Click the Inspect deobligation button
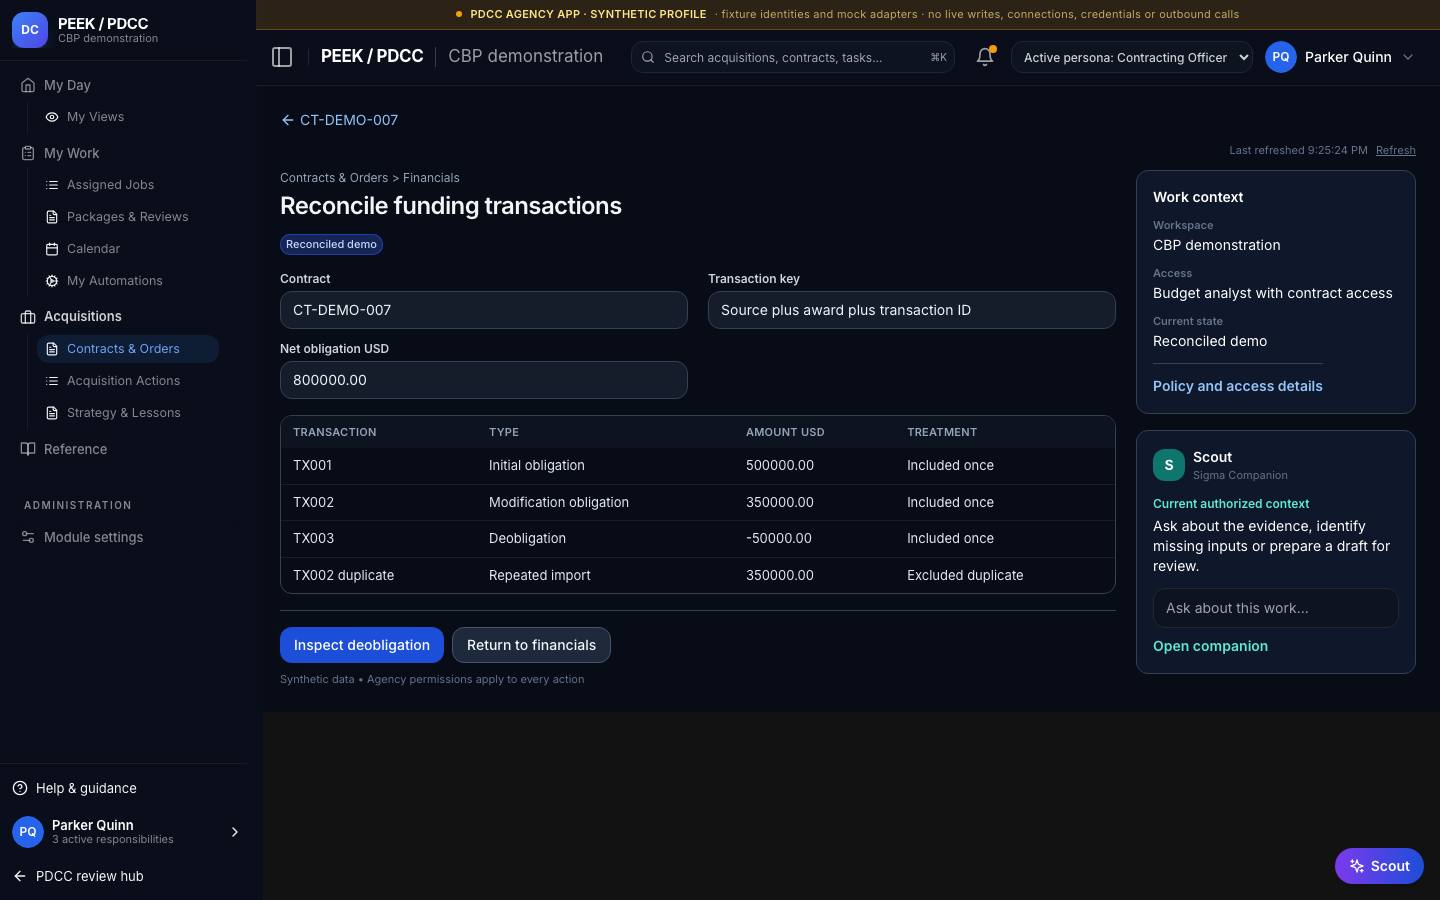Screen dimensions: 1440x900 click(362, 645)
